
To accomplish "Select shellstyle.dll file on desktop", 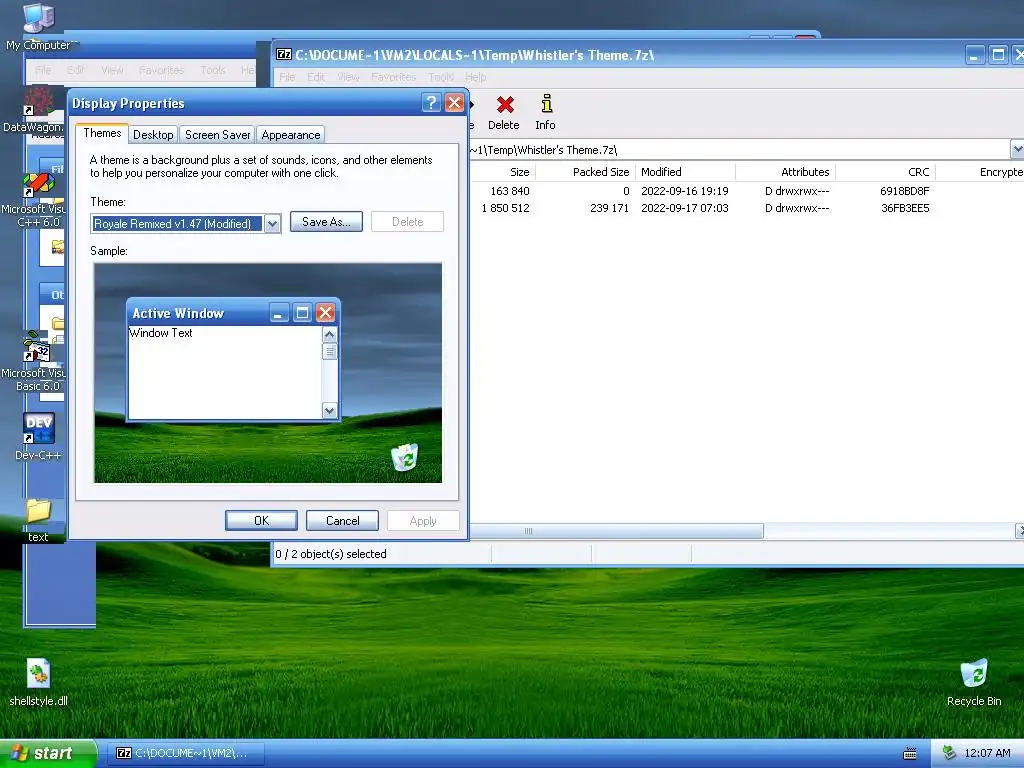I will (38, 682).
